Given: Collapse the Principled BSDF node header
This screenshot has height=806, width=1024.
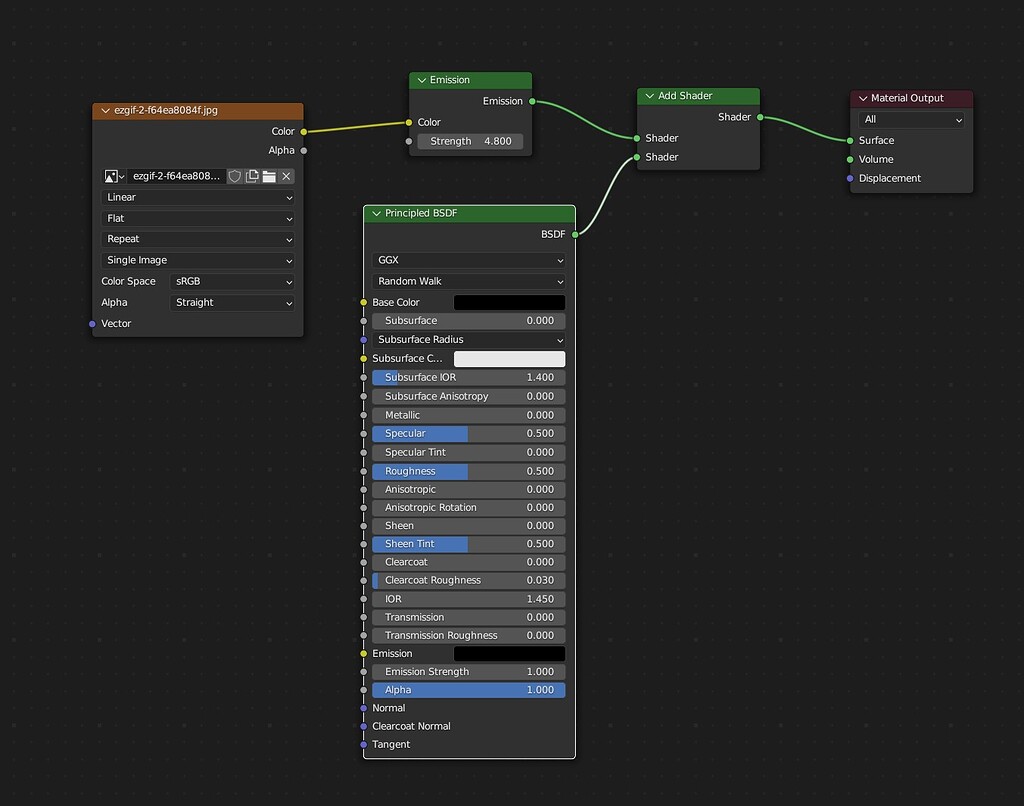Looking at the screenshot, I should coord(376,213).
